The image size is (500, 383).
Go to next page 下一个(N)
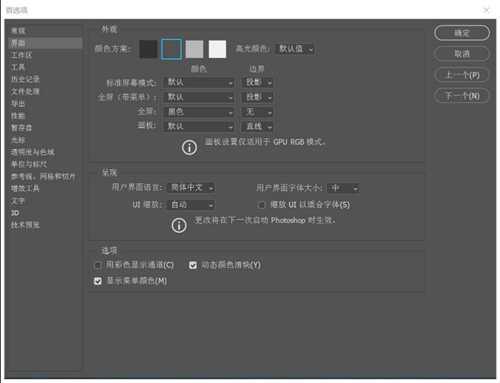(462, 96)
